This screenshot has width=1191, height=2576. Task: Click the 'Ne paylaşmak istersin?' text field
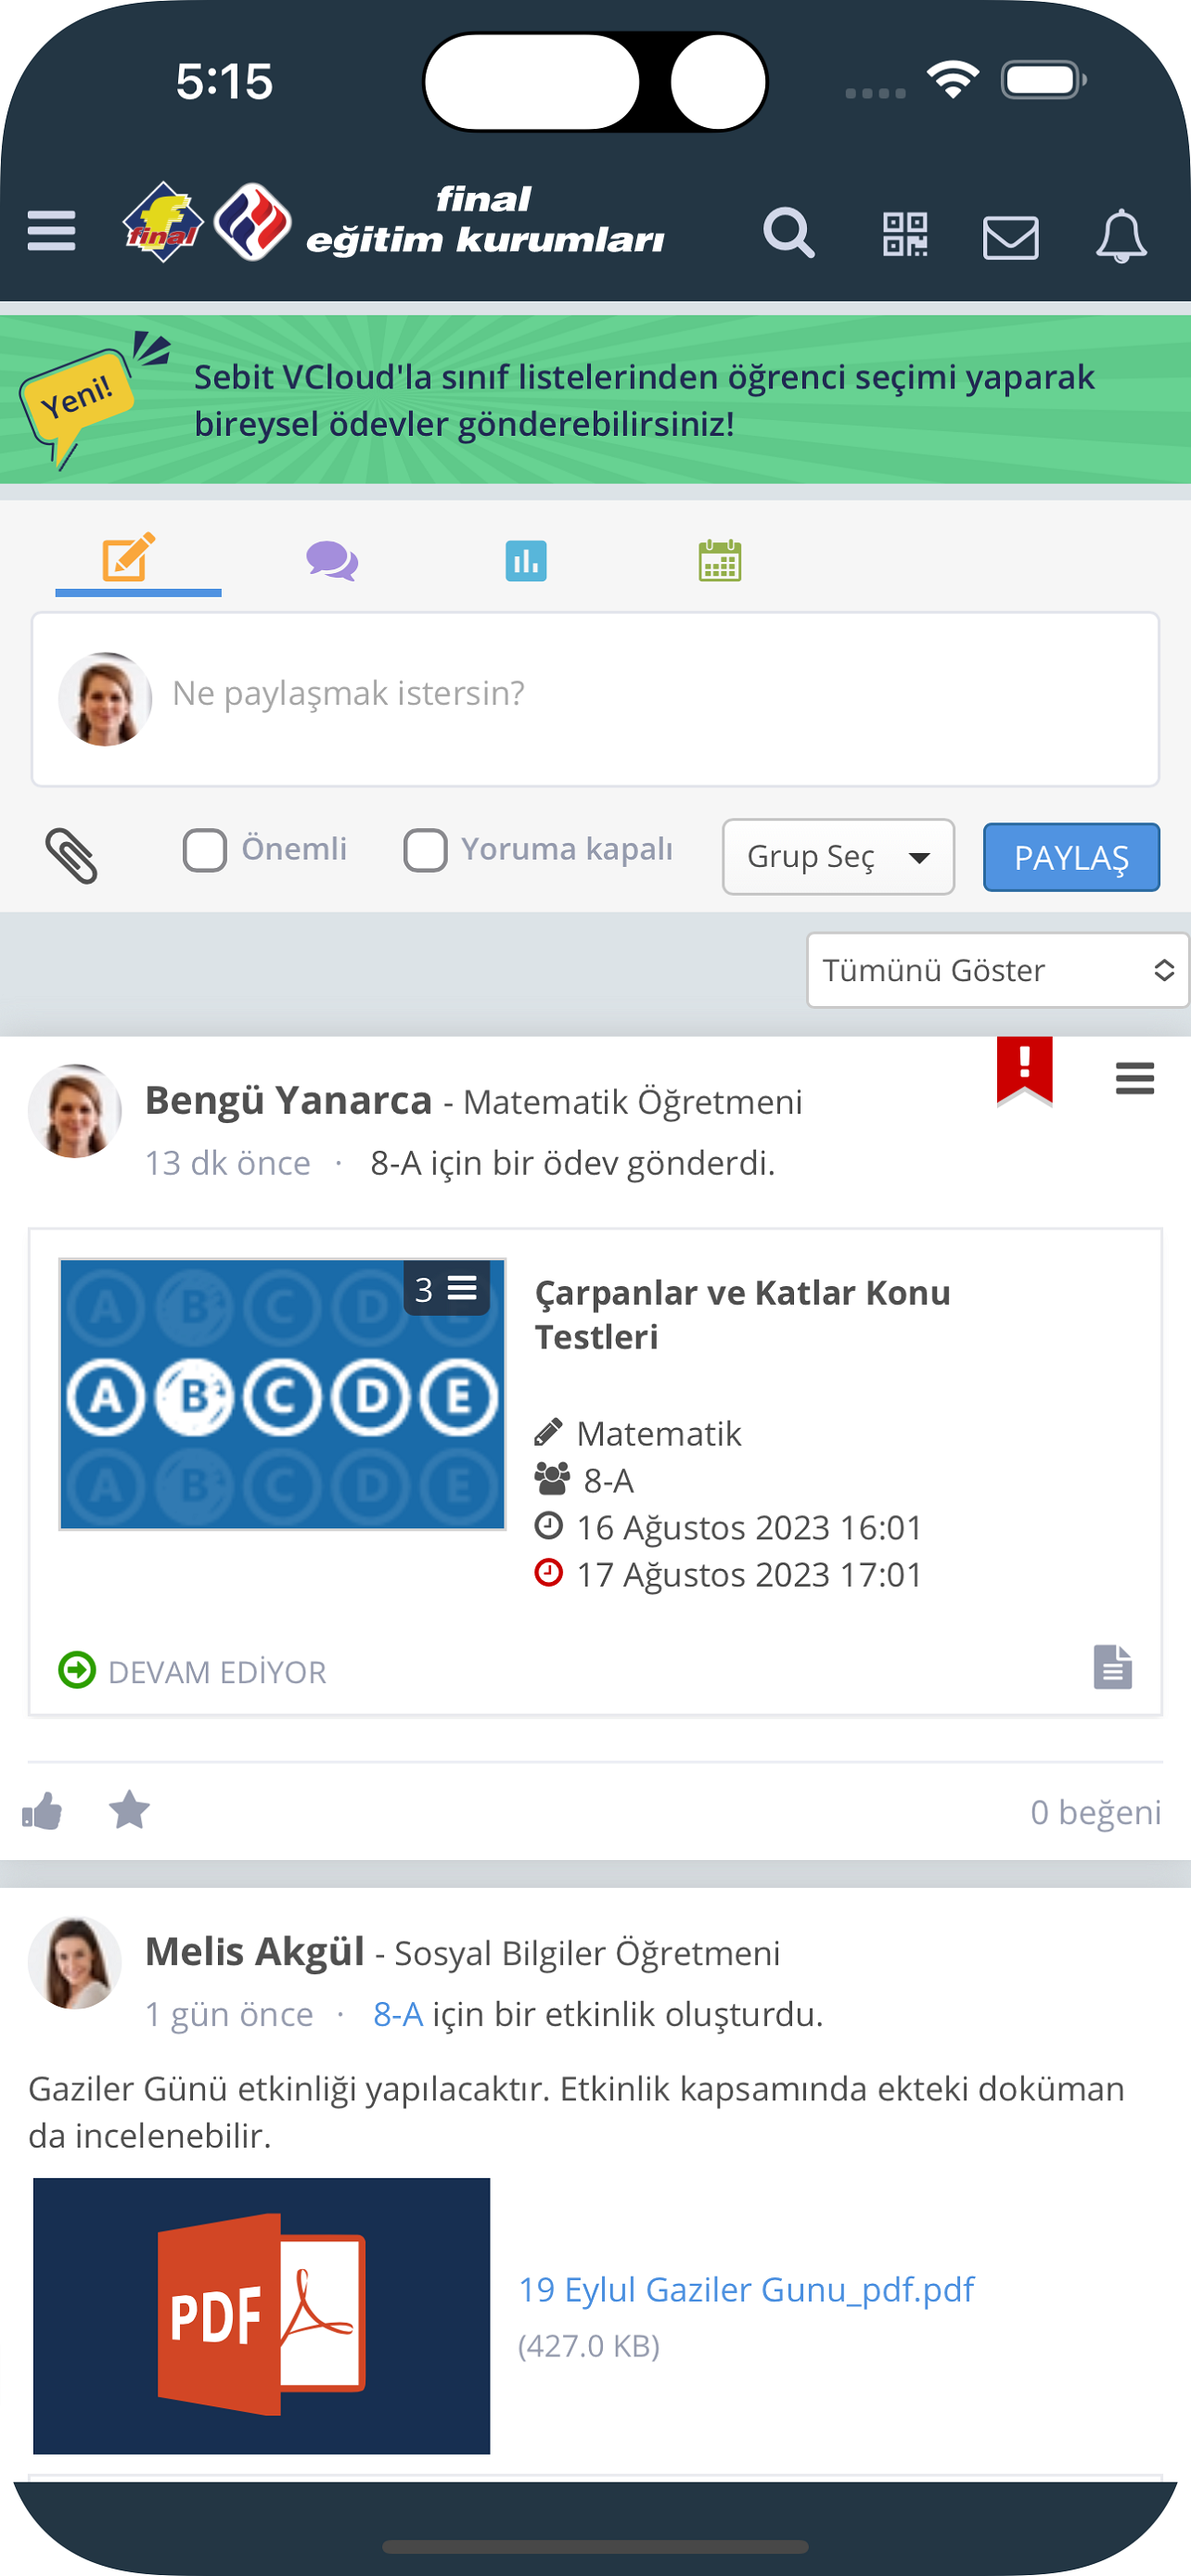point(596,699)
